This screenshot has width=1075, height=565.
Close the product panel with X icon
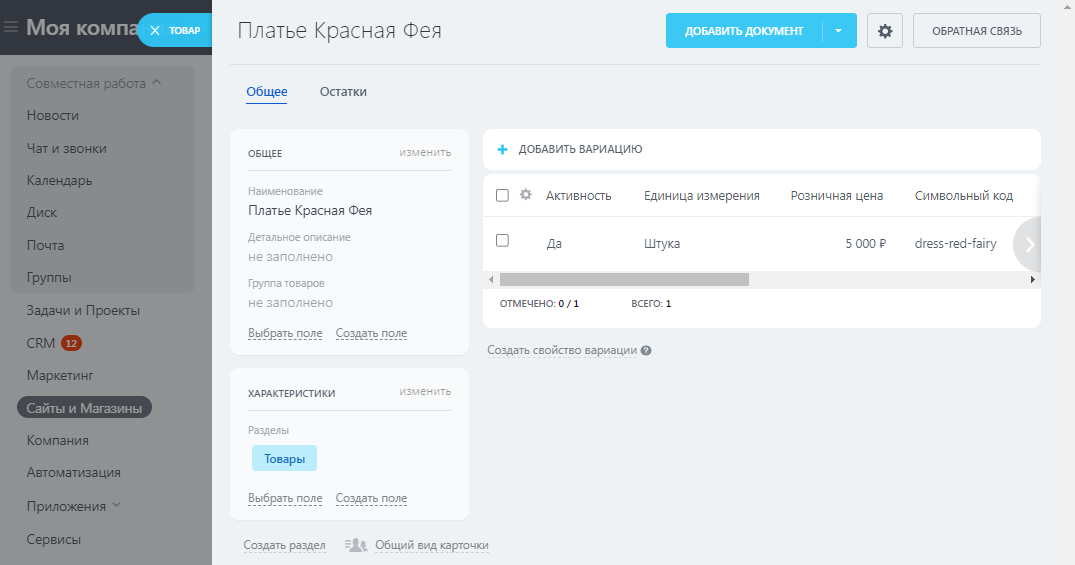154,31
